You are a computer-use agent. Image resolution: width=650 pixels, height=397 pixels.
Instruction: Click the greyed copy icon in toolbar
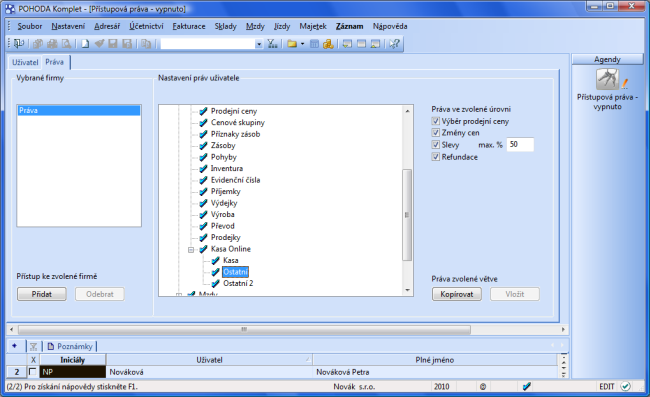click(38, 44)
